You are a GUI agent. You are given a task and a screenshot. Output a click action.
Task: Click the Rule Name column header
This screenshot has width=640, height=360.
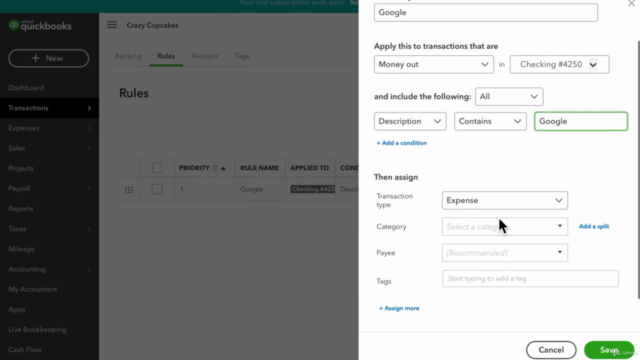[x=259, y=168]
